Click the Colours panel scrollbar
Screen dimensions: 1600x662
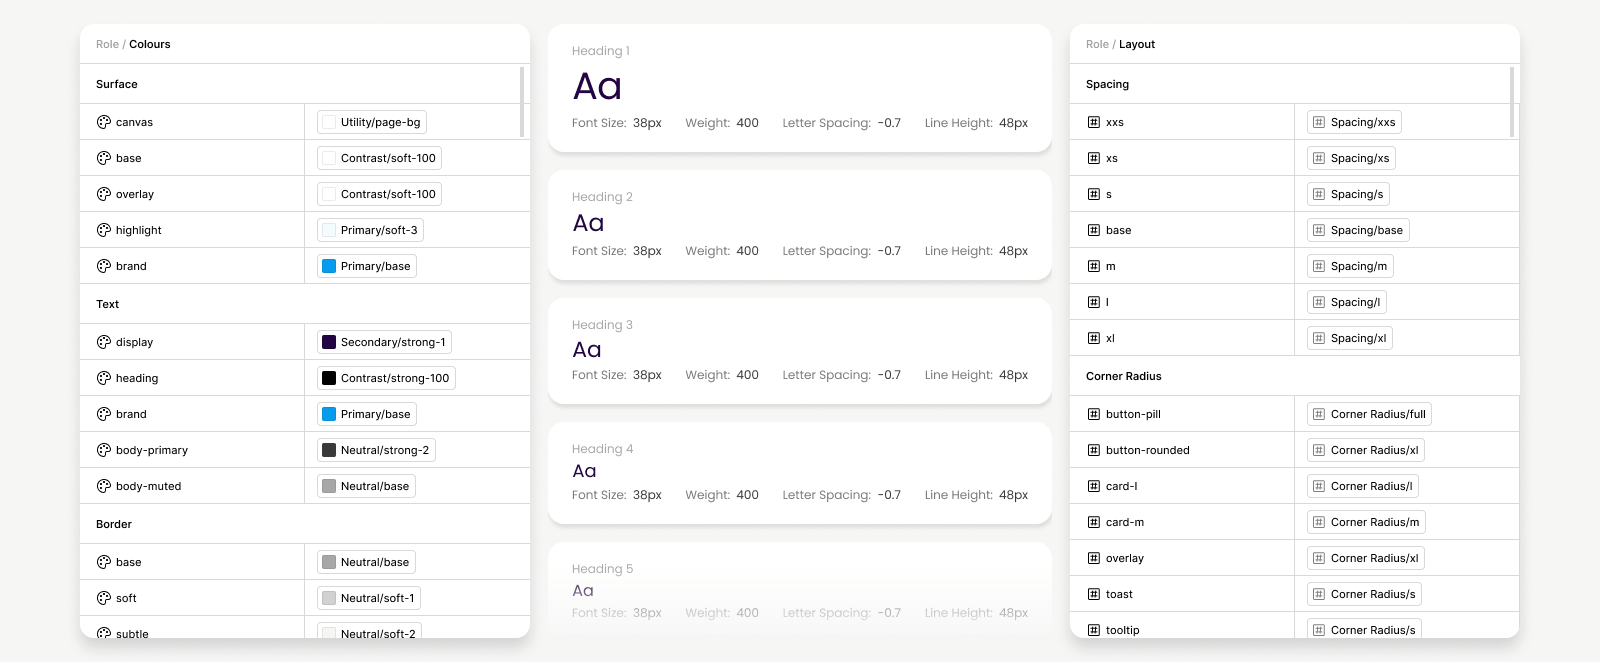[522, 102]
